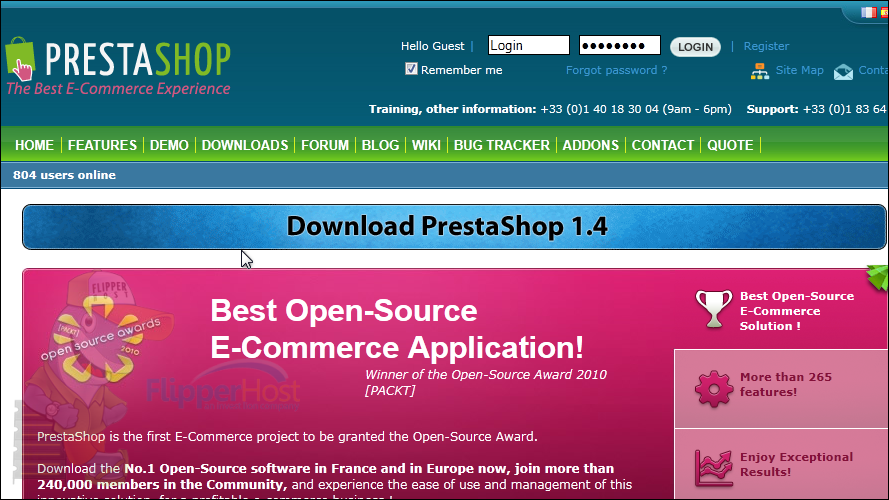Click Winner of the Open-Source Award 2010 text
The image size is (889, 500).
[485, 382]
